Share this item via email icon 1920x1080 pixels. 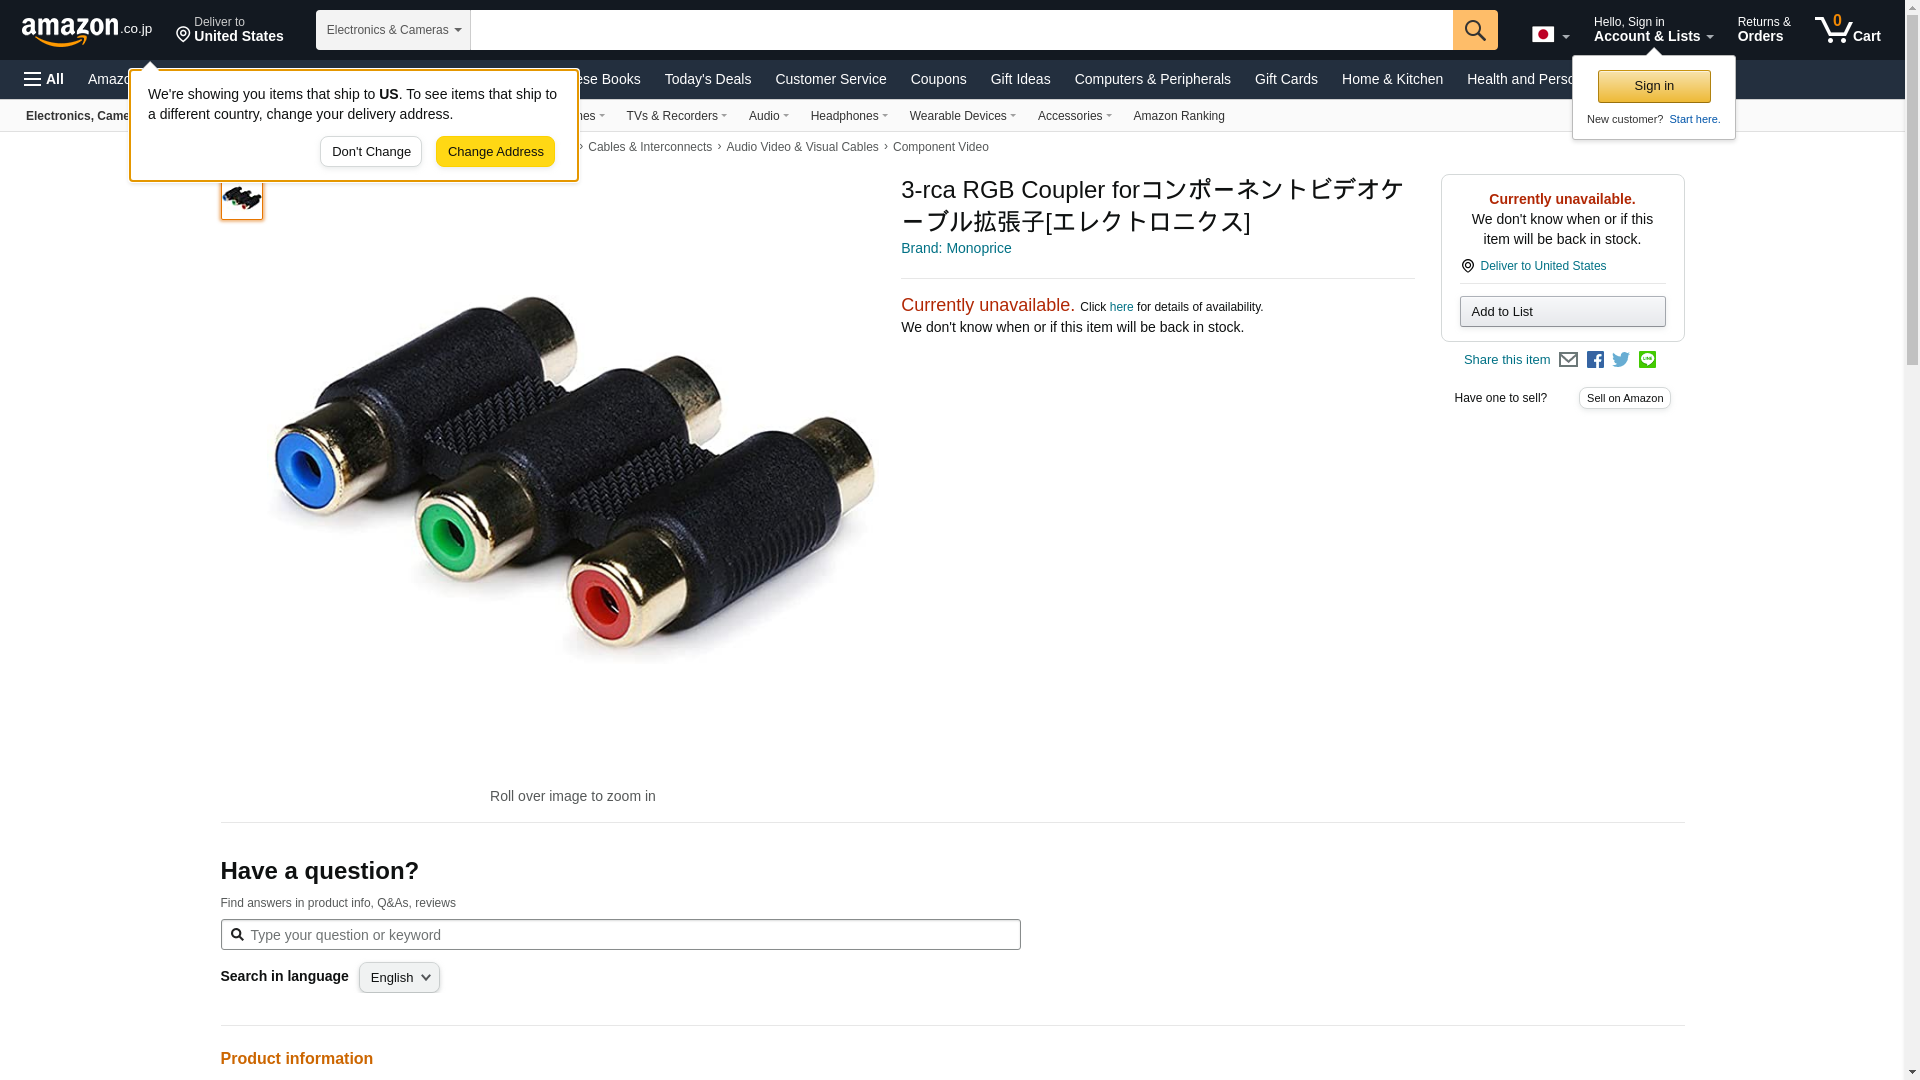click(1568, 360)
